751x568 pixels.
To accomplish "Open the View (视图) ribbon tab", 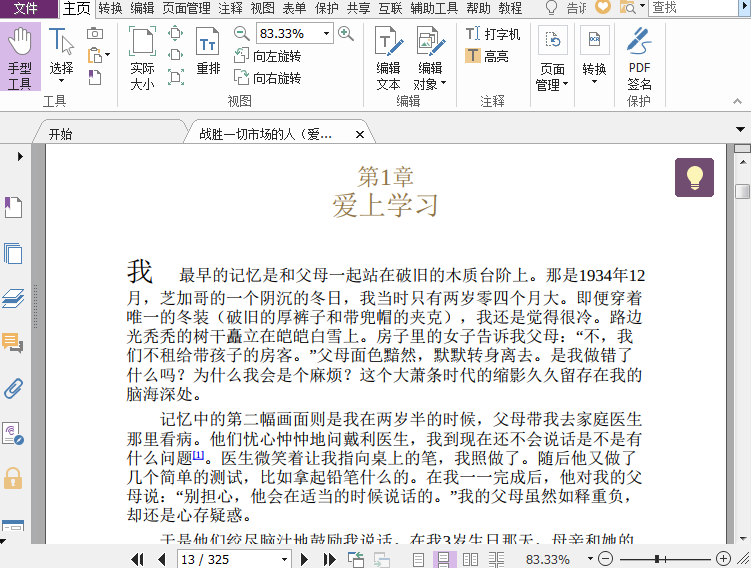I will [262, 8].
